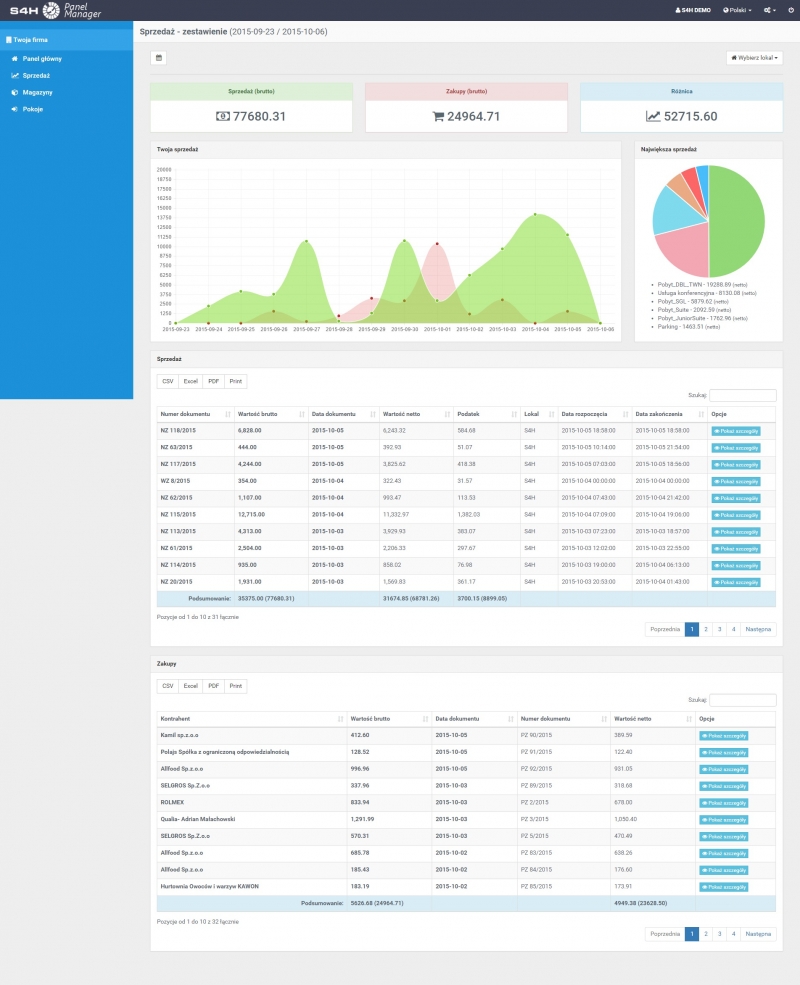The image size is (800, 985).
Task: Sort sales table by Data rozpoczęcia column
Action: point(590,414)
